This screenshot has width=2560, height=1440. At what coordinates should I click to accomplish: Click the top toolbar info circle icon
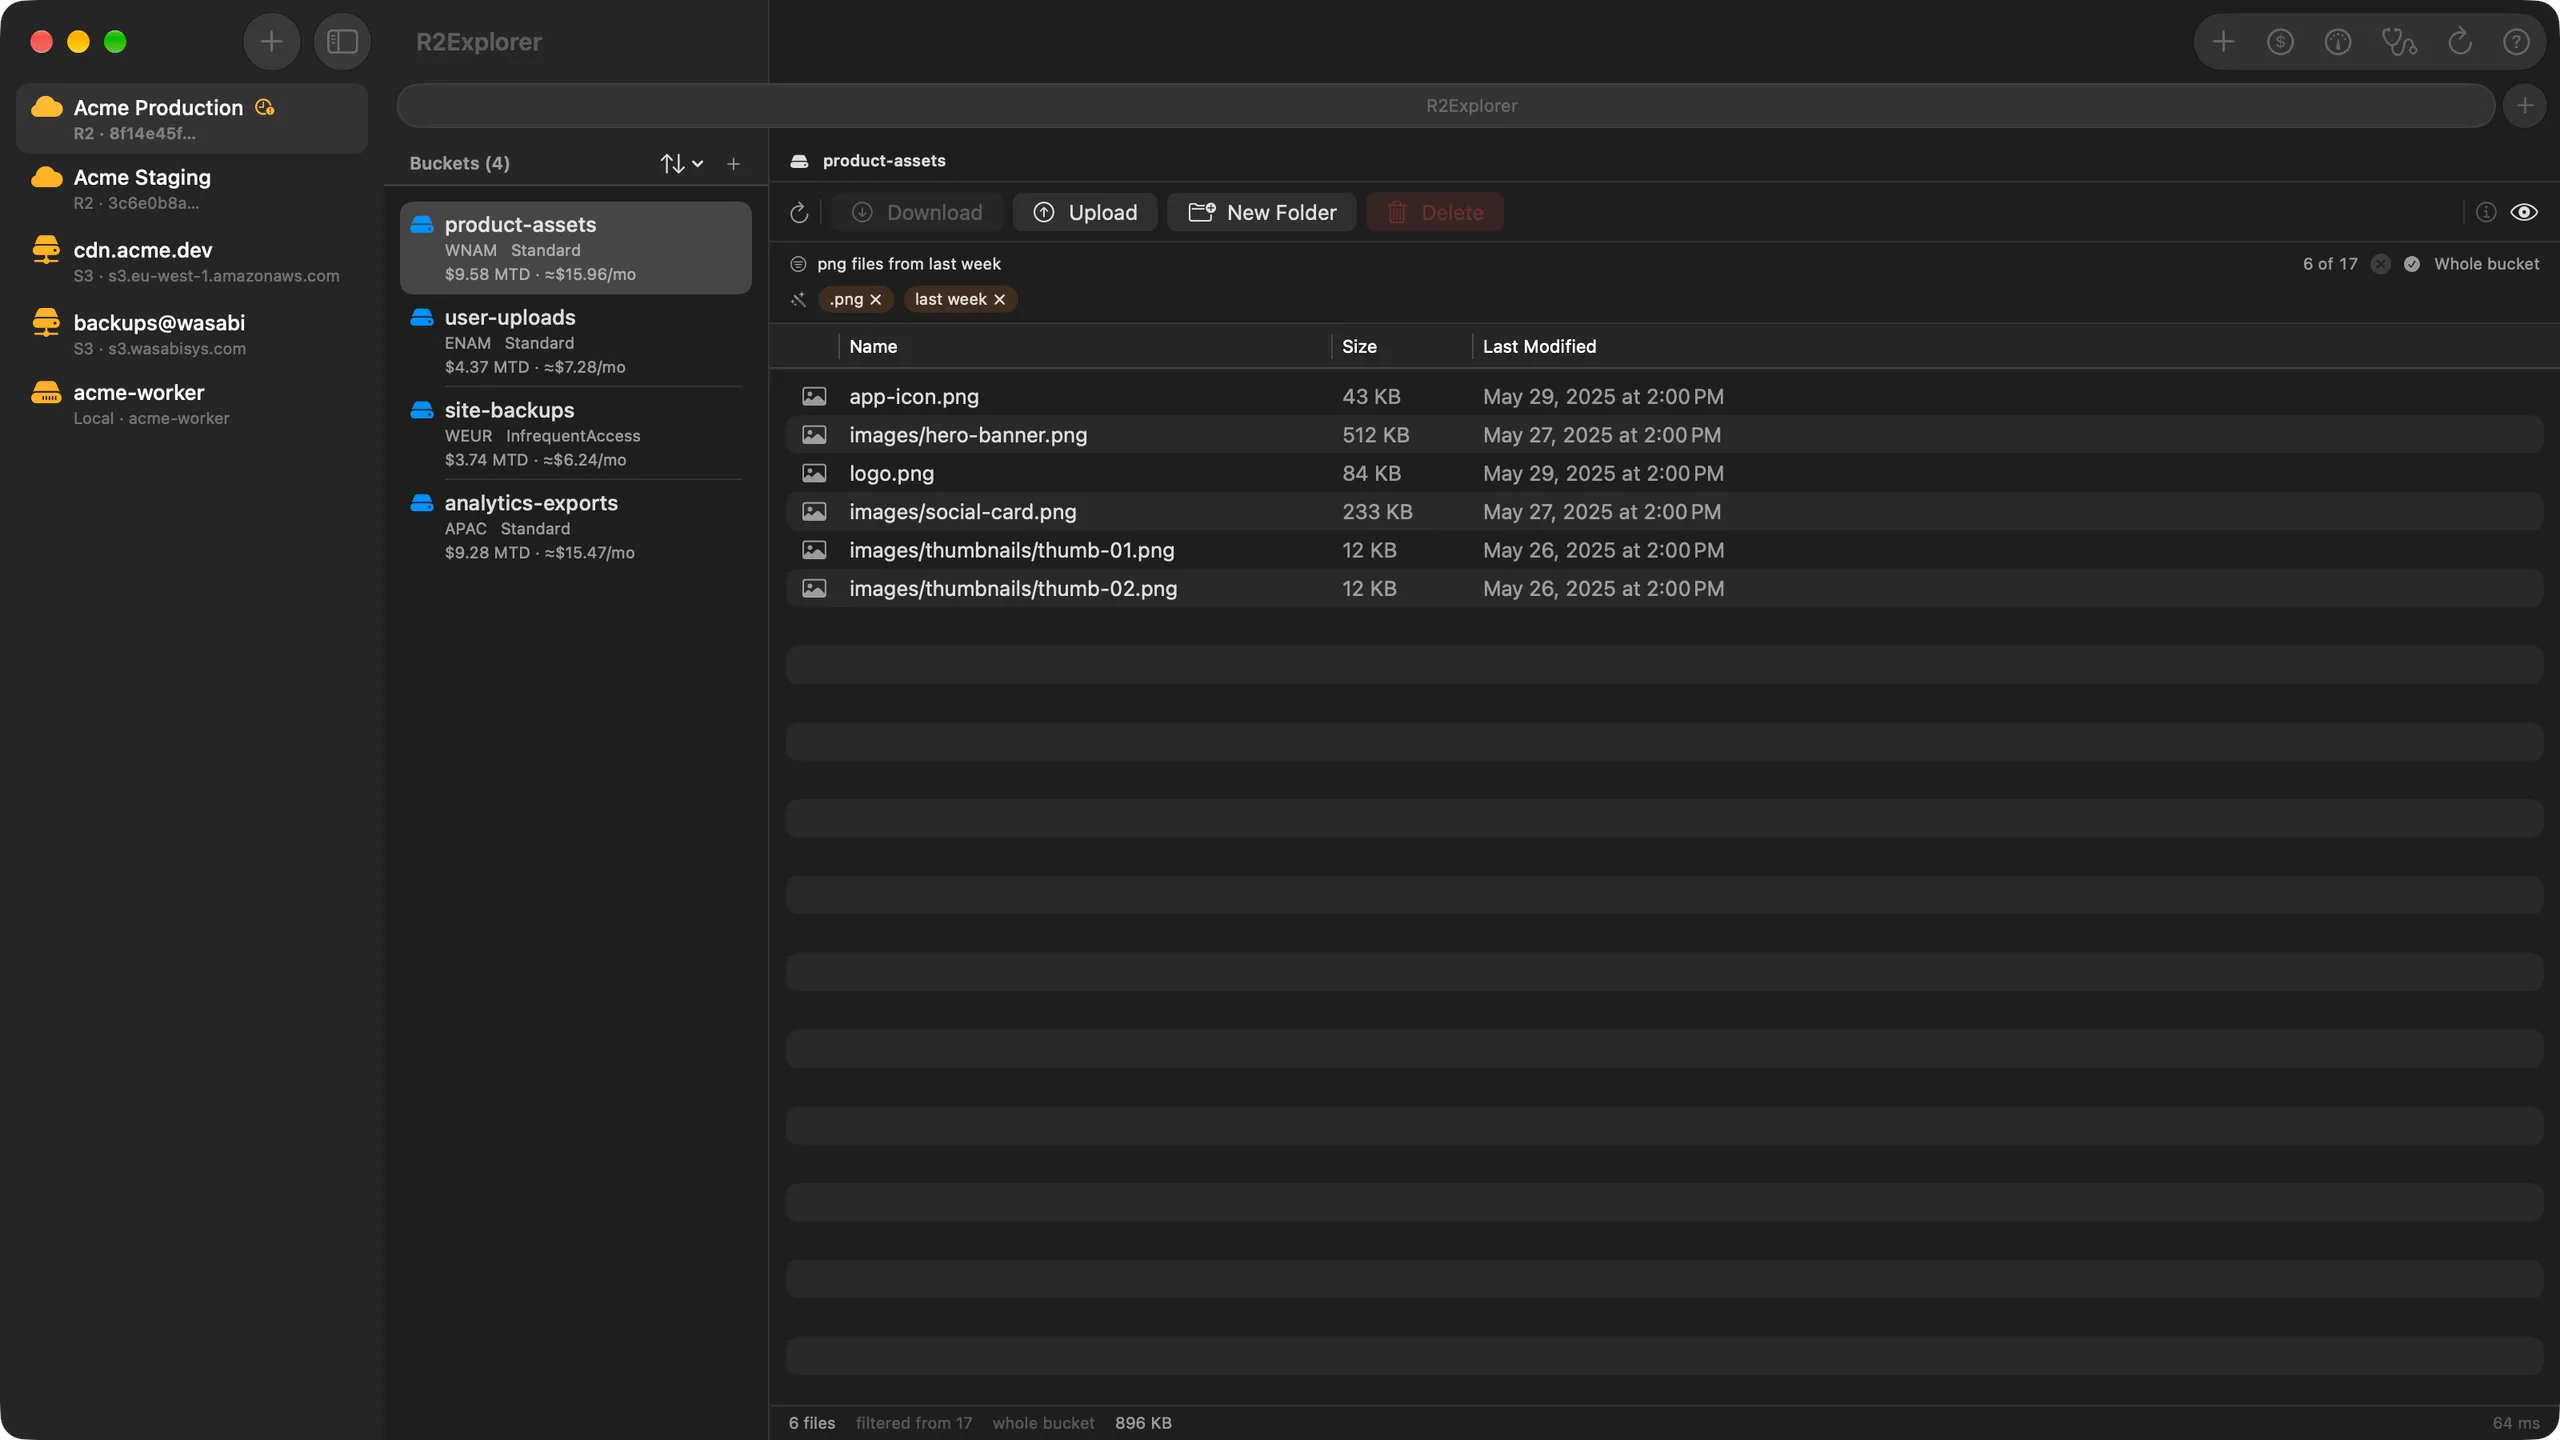[2338, 42]
